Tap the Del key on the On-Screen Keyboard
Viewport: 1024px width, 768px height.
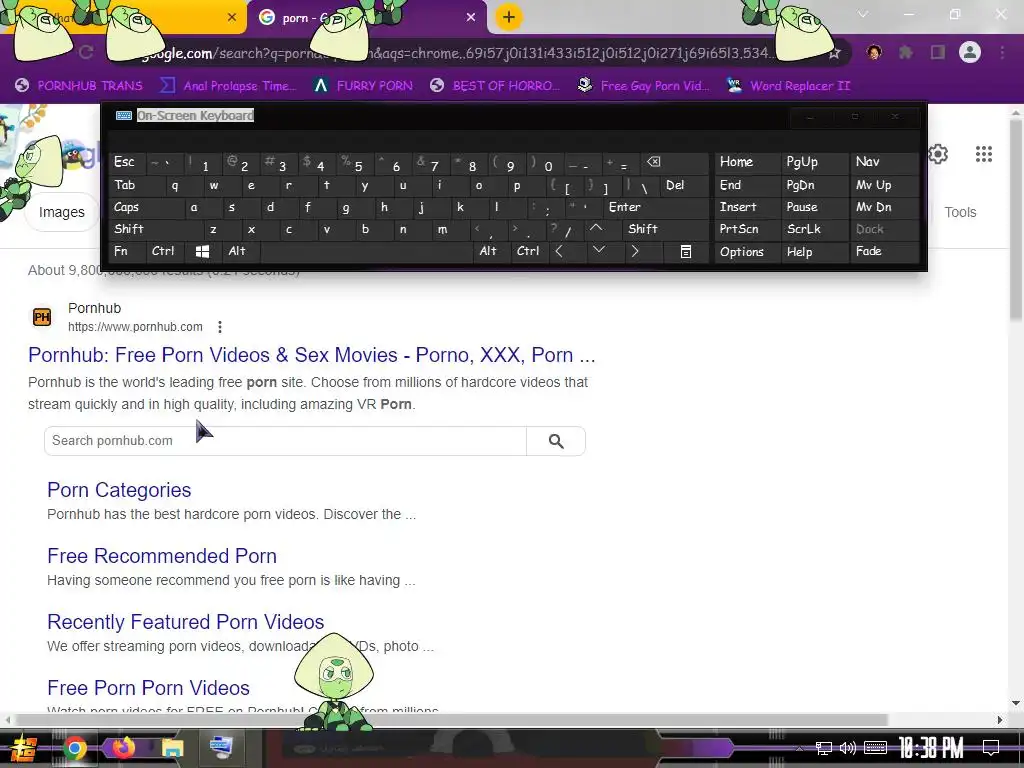684,185
